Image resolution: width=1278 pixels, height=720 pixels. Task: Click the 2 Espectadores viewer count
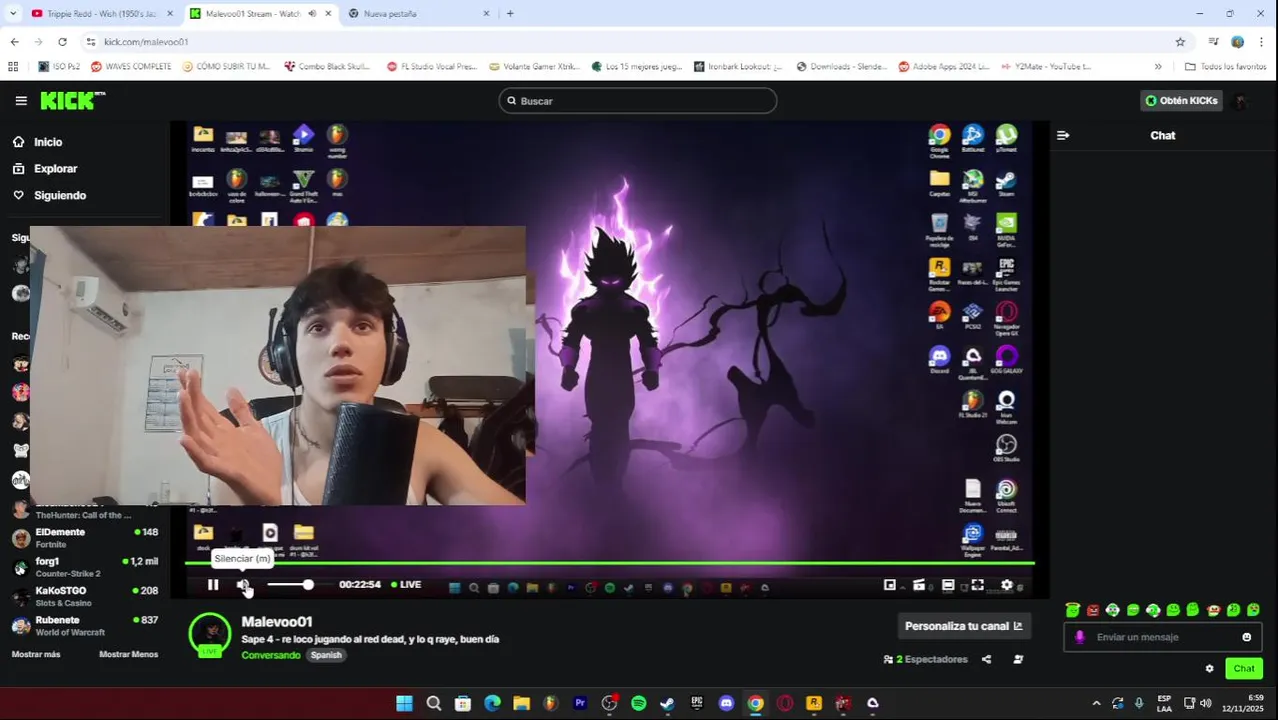(926, 659)
